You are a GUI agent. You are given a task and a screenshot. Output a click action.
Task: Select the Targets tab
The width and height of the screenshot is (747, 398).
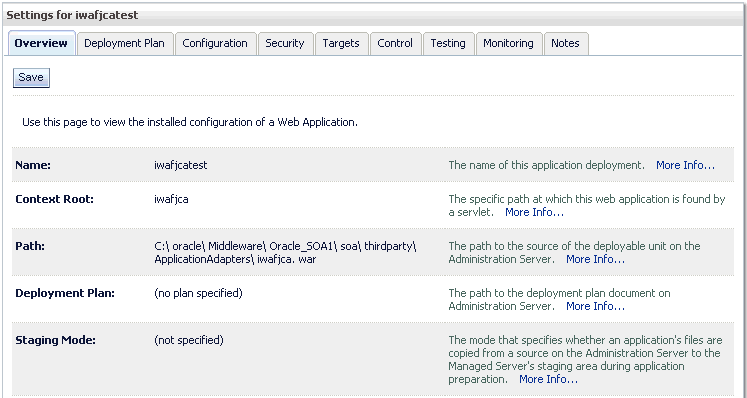click(341, 43)
